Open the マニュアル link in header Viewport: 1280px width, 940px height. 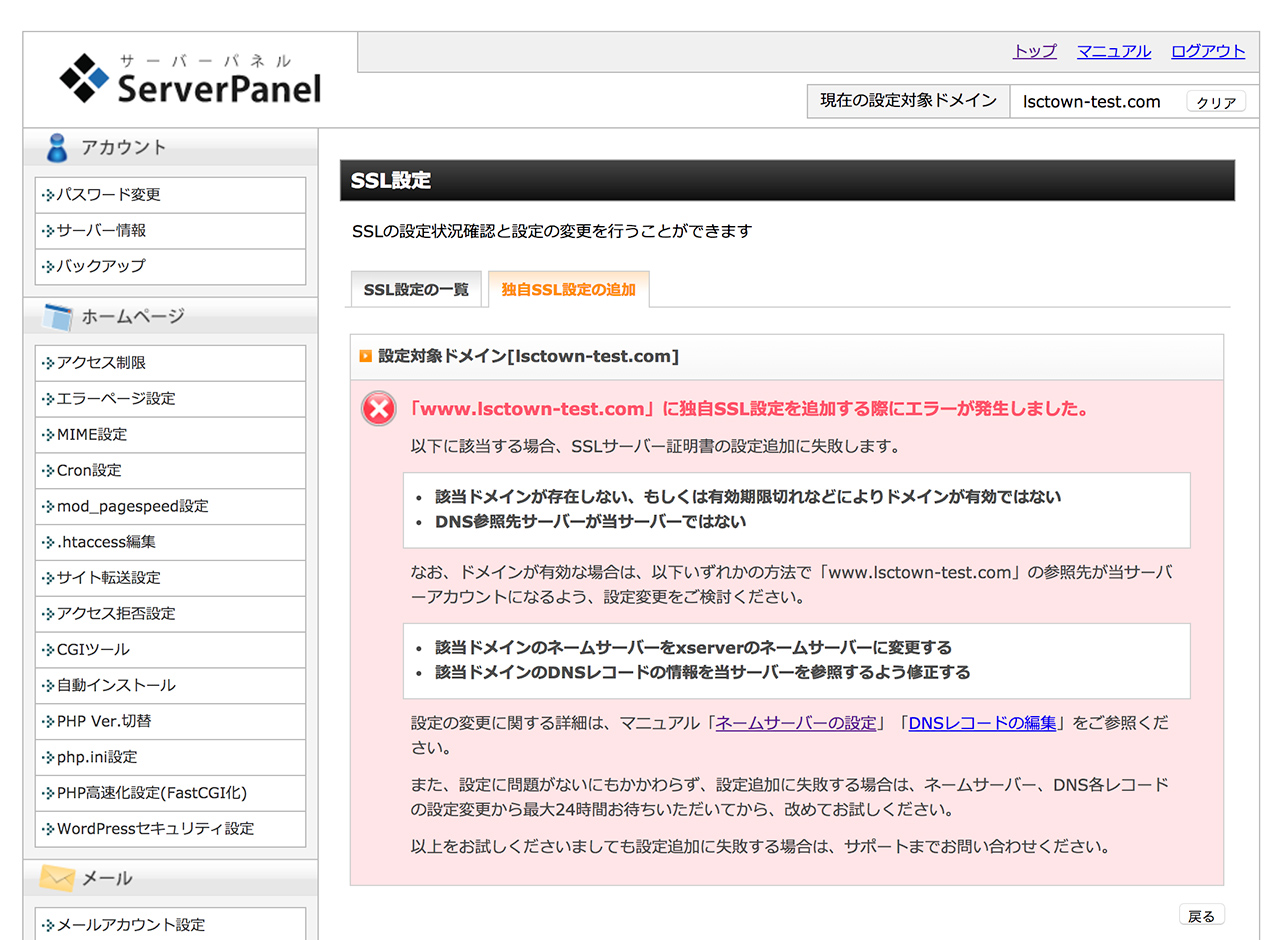point(1113,51)
